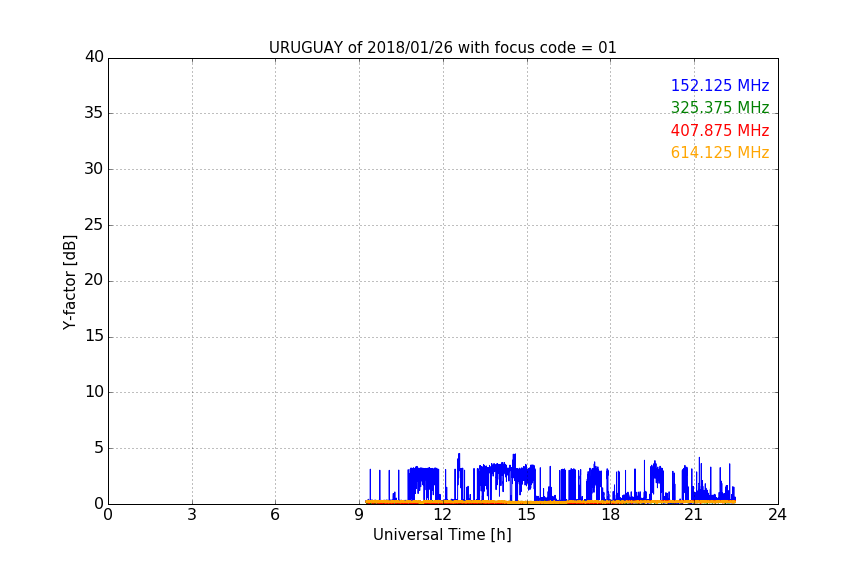Click the x-axis tick label 3

[192, 515]
